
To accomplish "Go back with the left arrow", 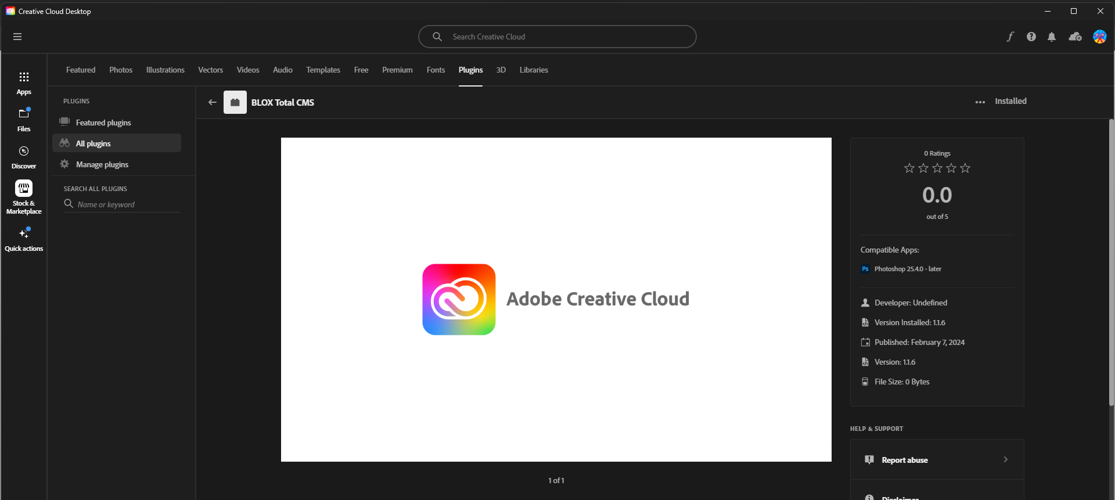I will click(212, 102).
